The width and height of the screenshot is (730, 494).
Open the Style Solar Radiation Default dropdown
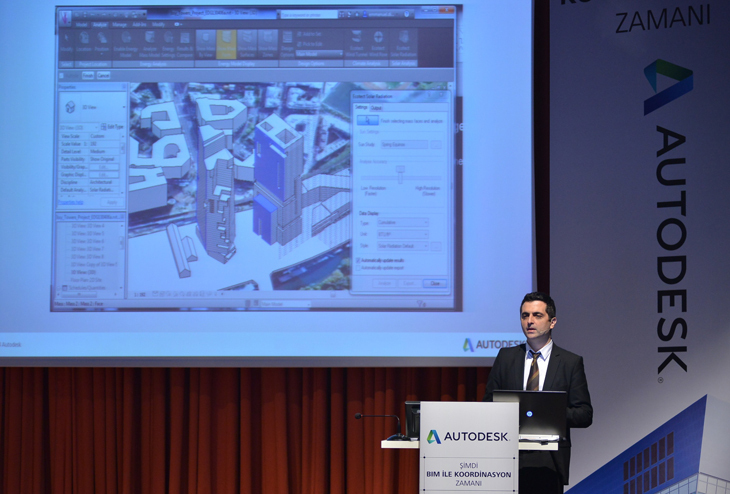point(403,246)
